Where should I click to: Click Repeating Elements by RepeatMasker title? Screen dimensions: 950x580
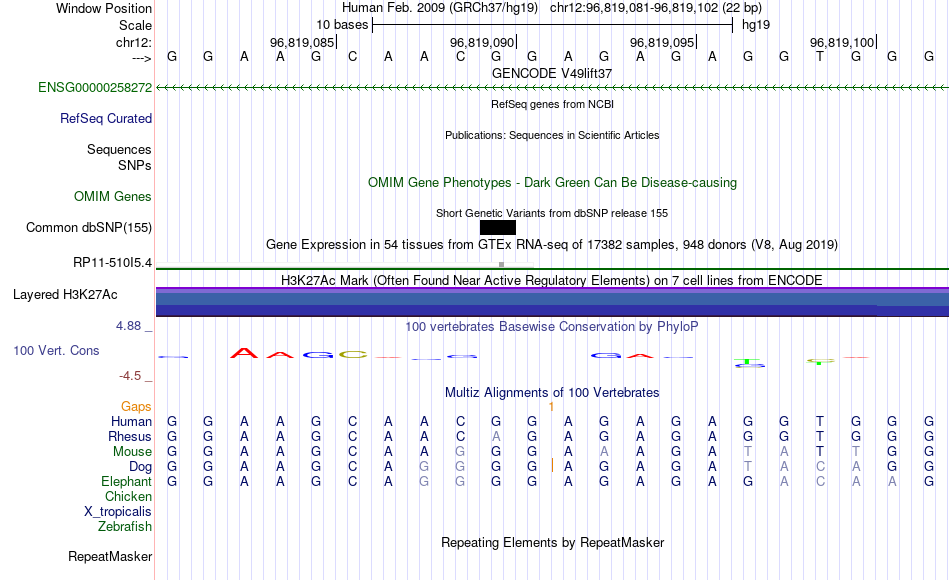pyautogui.click(x=552, y=542)
